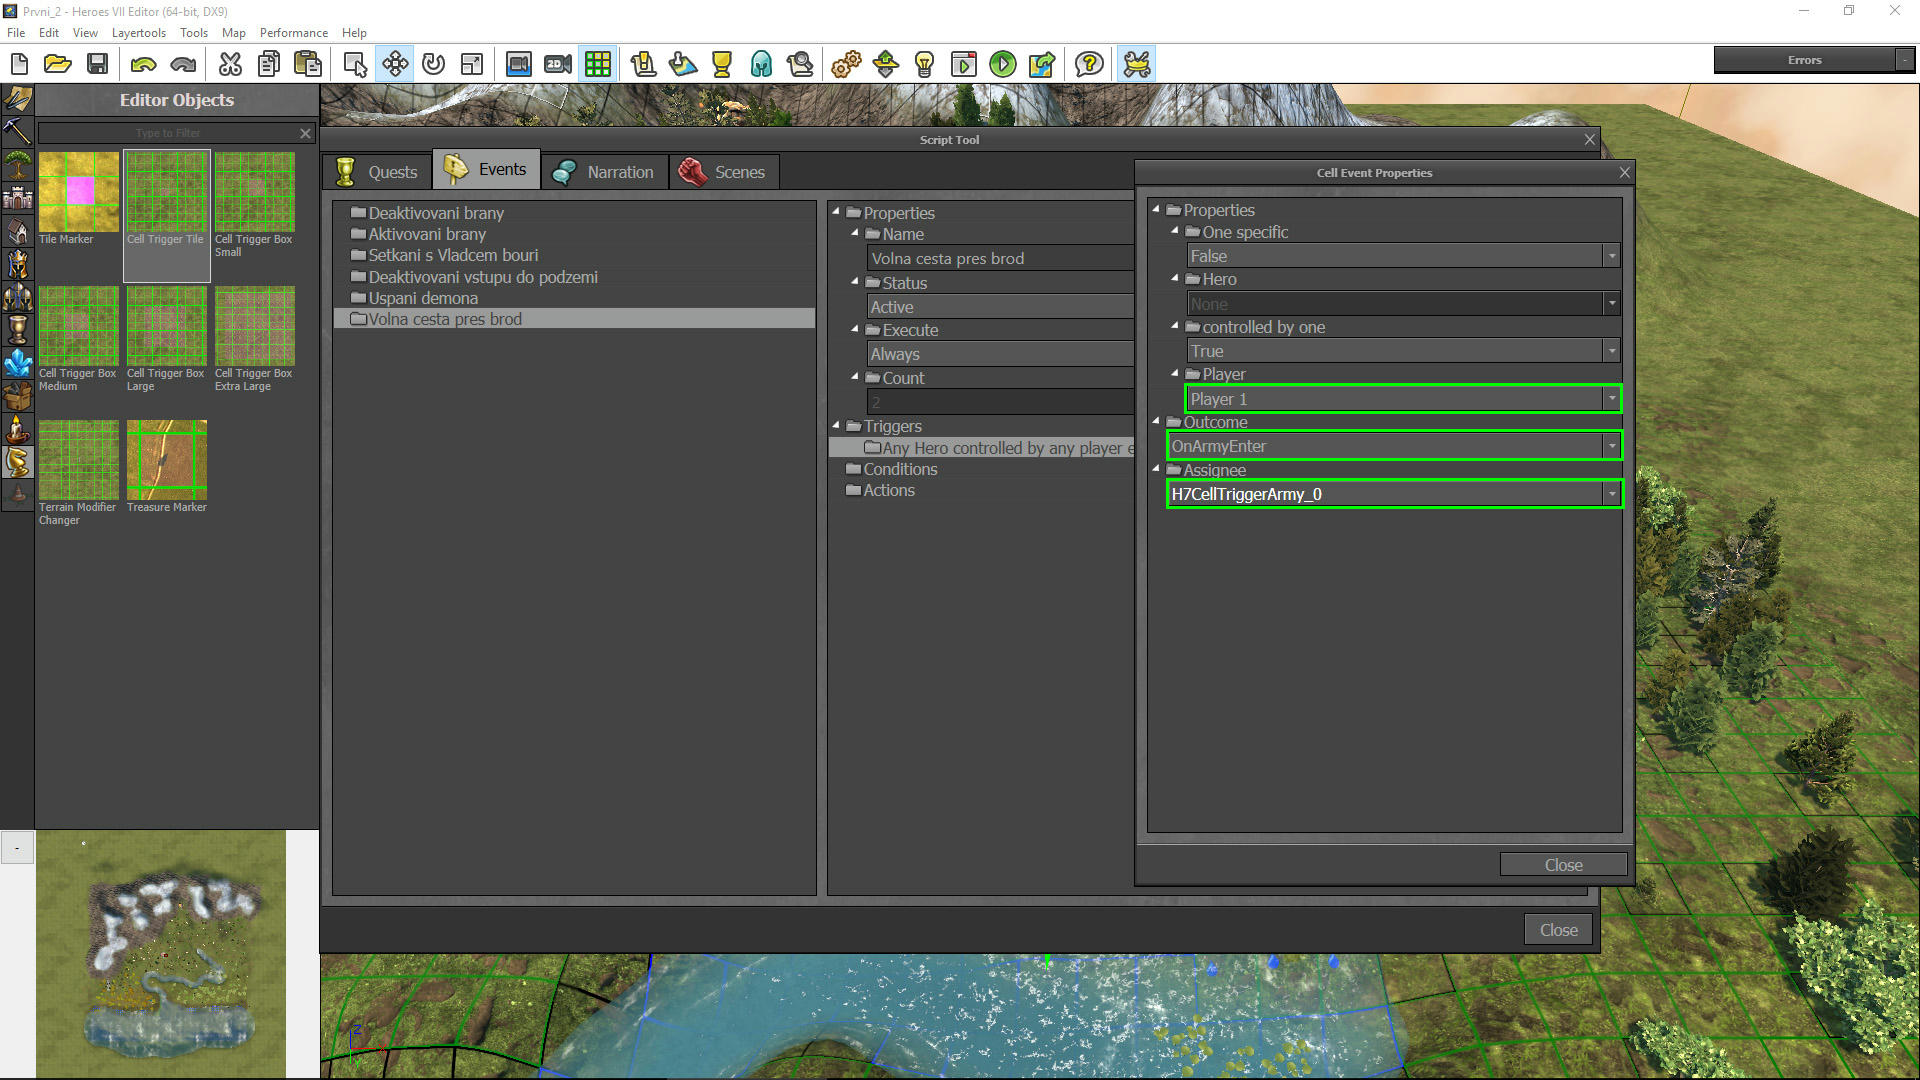The width and height of the screenshot is (1920, 1080).
Task: Collapse the Triggers section in Script Tool
Action: [837, 426]
